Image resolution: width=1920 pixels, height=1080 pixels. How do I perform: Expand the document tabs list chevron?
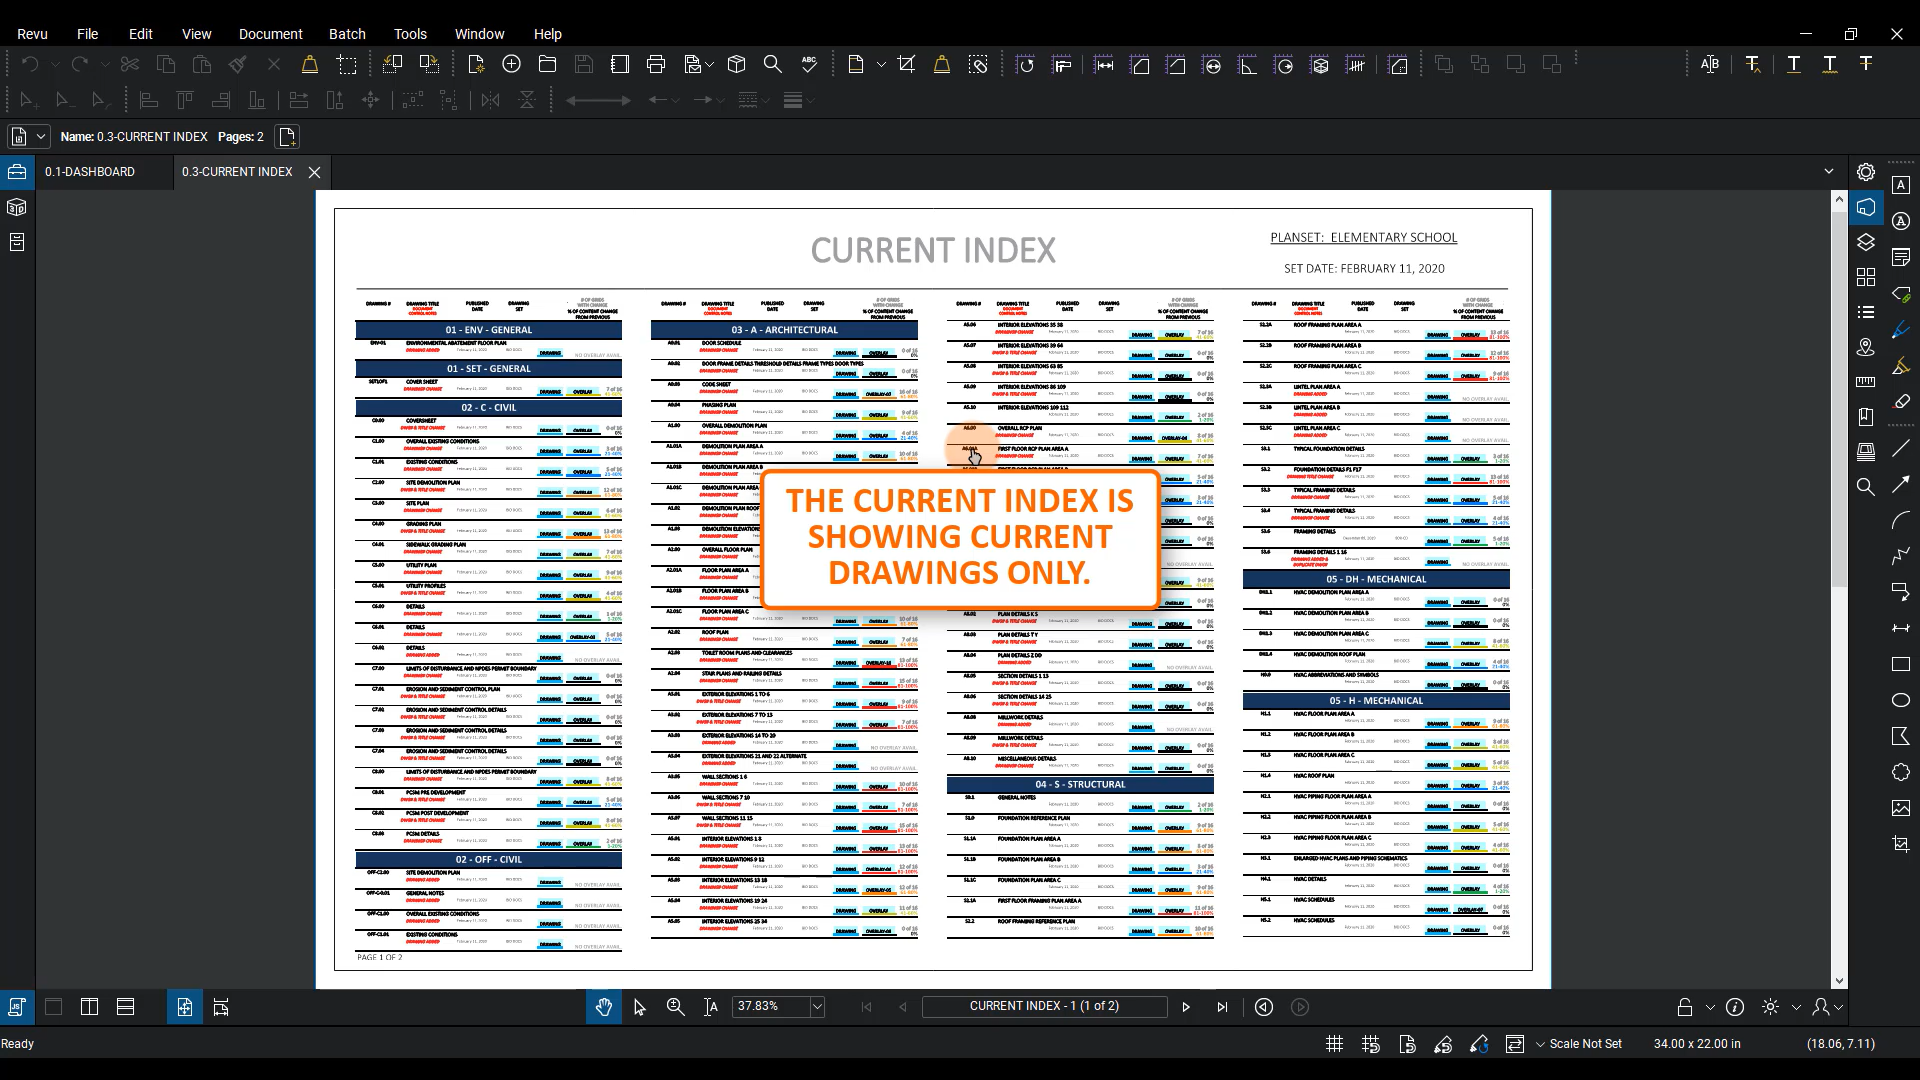click(1829, 172)
